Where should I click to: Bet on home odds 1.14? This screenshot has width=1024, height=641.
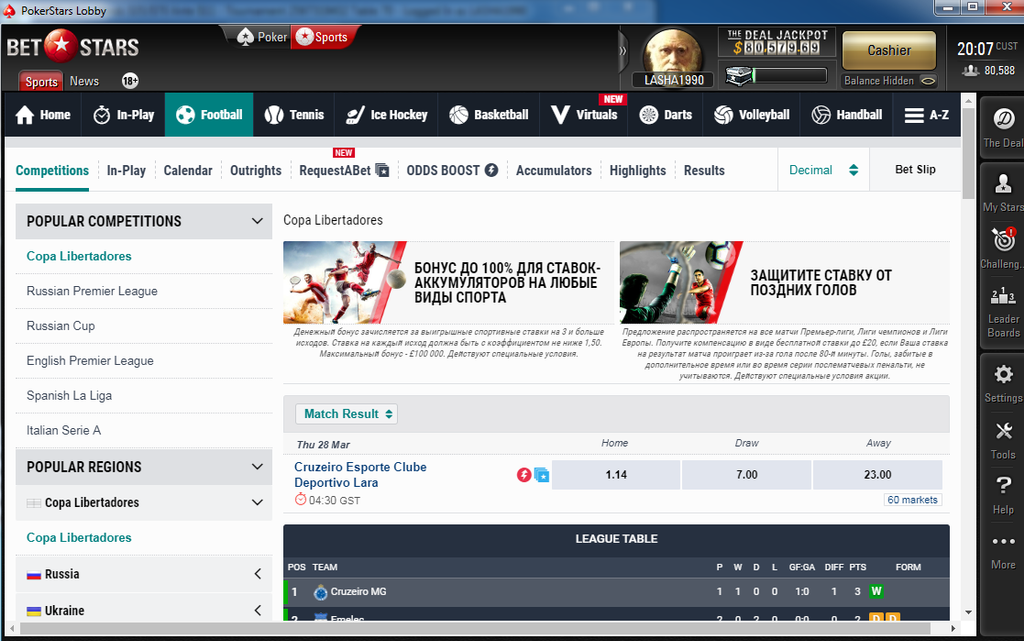616,475
